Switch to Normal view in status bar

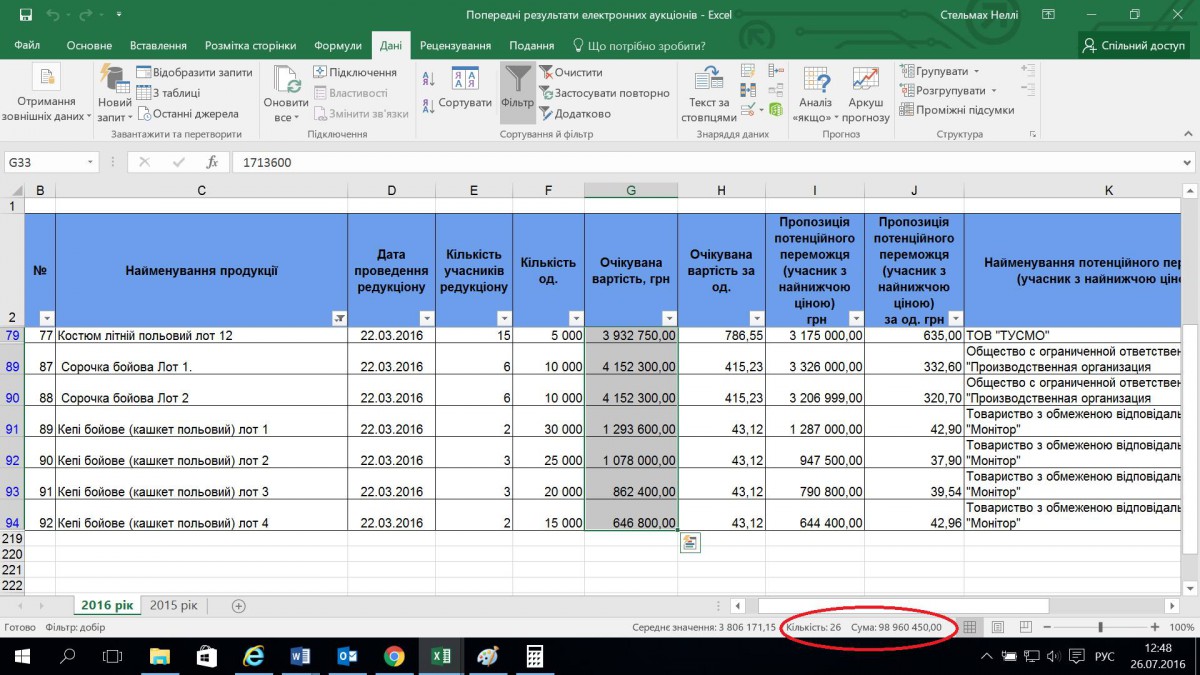tap(969, 627)
